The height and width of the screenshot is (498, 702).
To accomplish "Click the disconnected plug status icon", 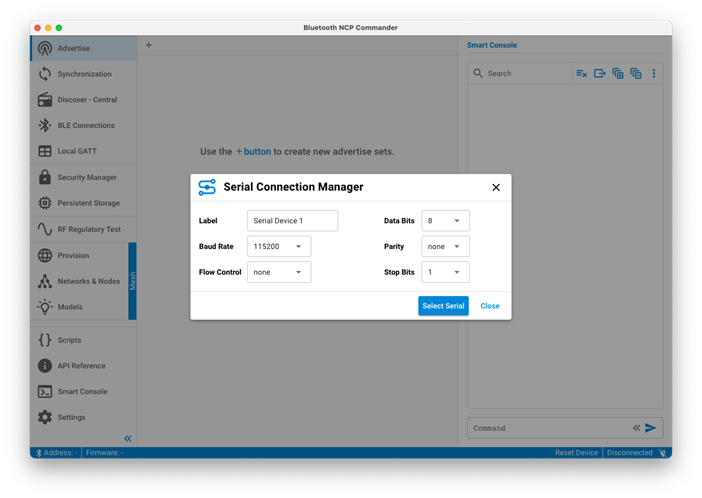I will click(x=662, y=453).
